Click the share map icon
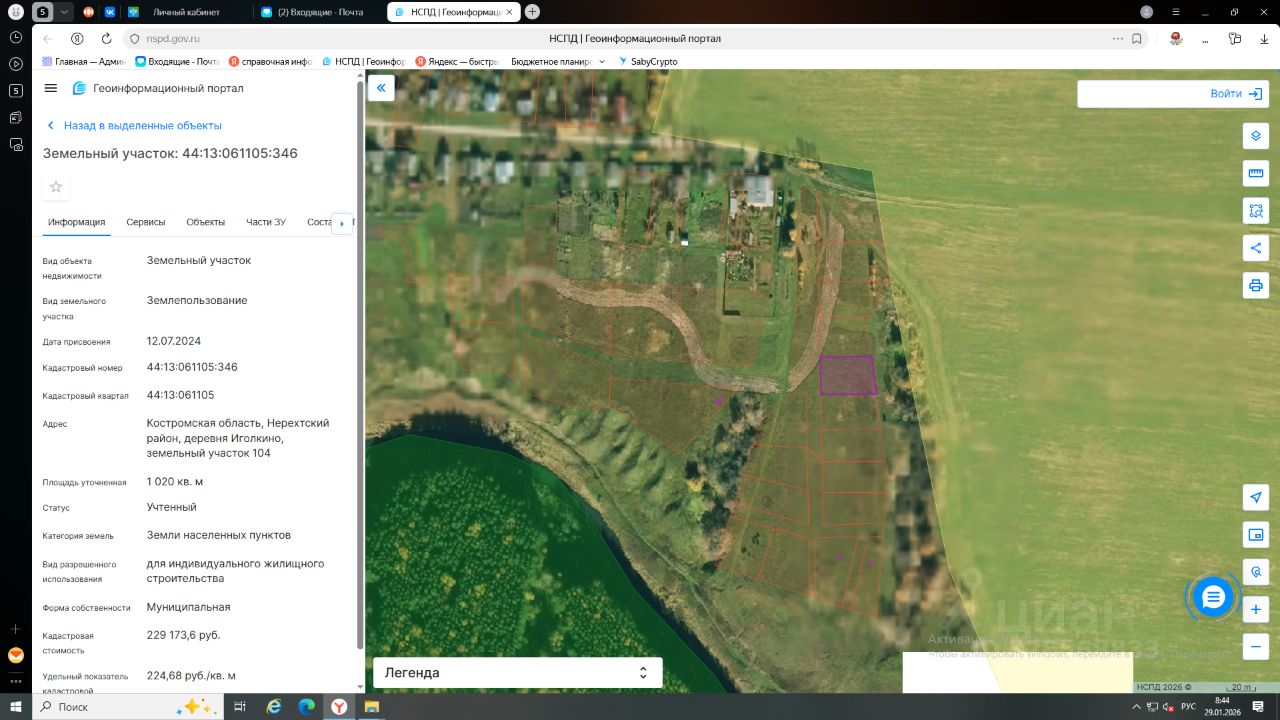The width and height of the screenshot is (1280, 720). click(x=1256, y=248)
